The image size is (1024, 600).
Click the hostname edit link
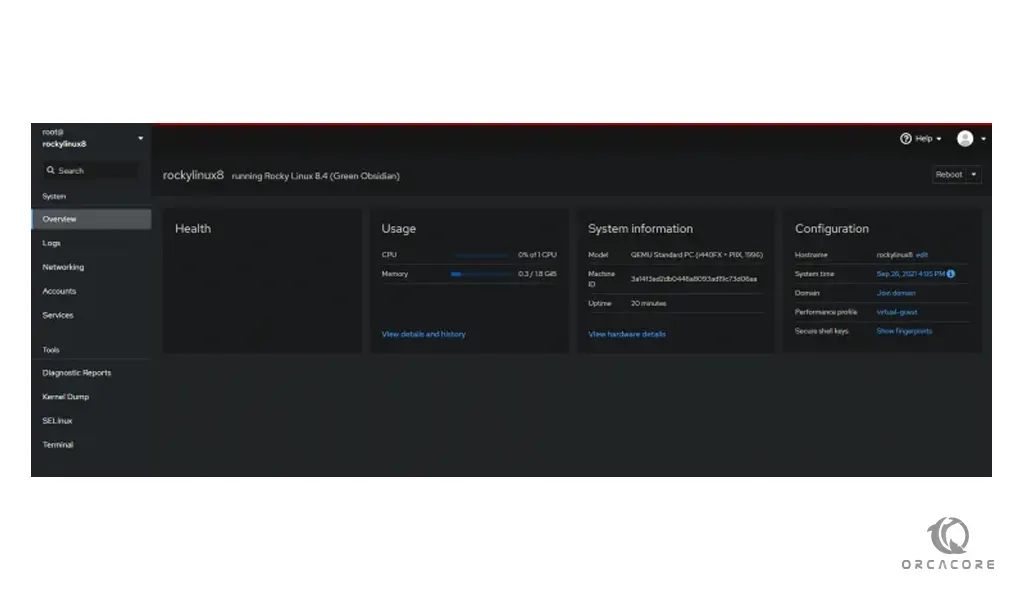click(921, 255)
